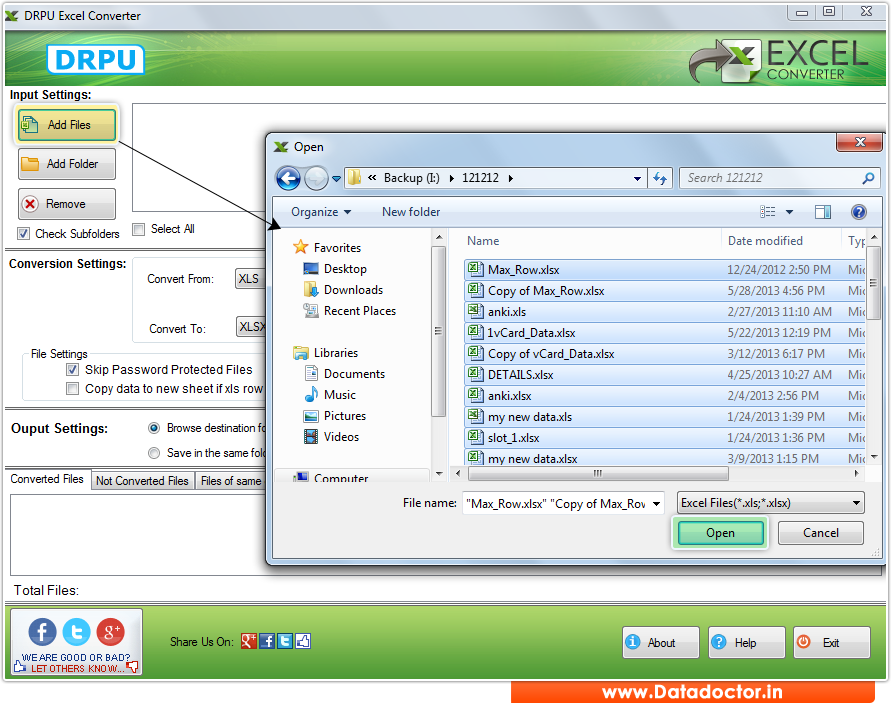
Task: Open the view options dropdown arrow
Action: (789, 212)
